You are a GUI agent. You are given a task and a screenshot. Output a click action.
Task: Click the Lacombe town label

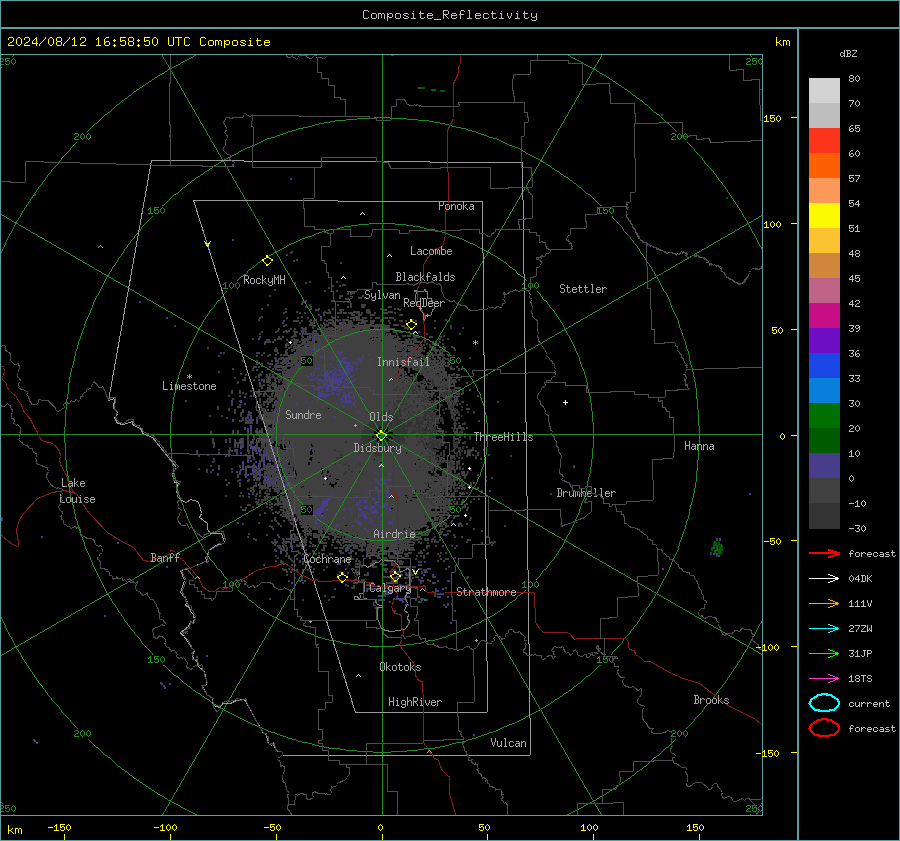[x=431, y=251]
